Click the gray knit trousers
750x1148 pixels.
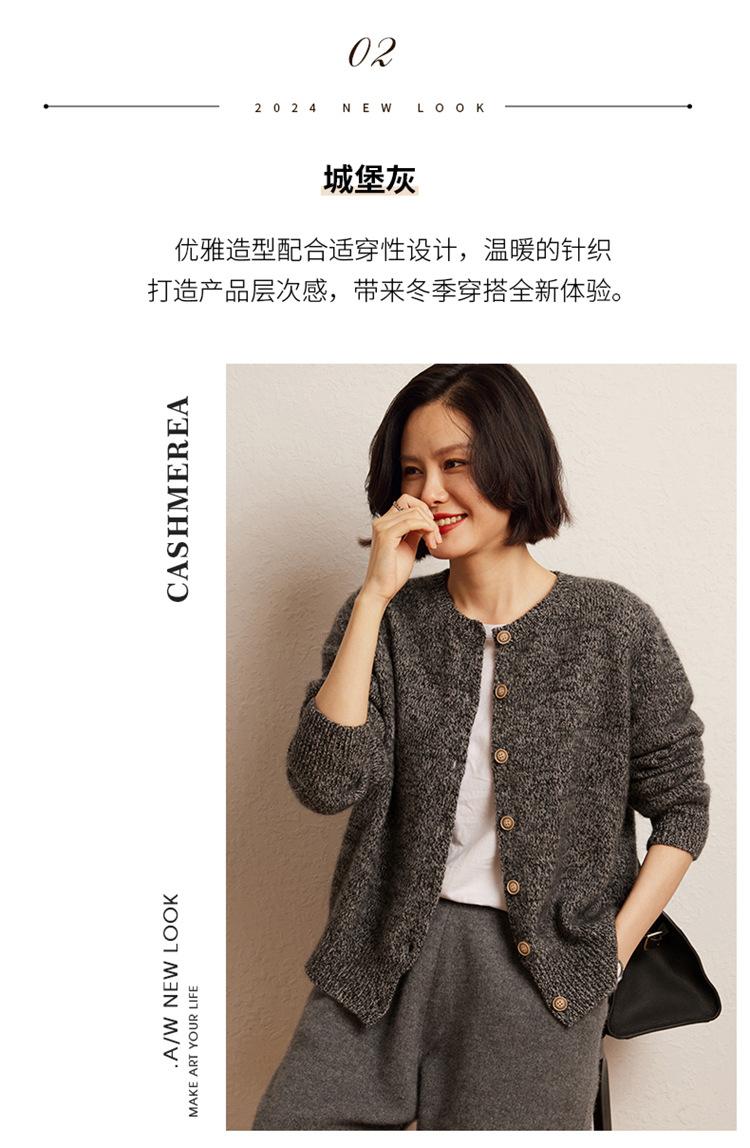pos(432,1025)
